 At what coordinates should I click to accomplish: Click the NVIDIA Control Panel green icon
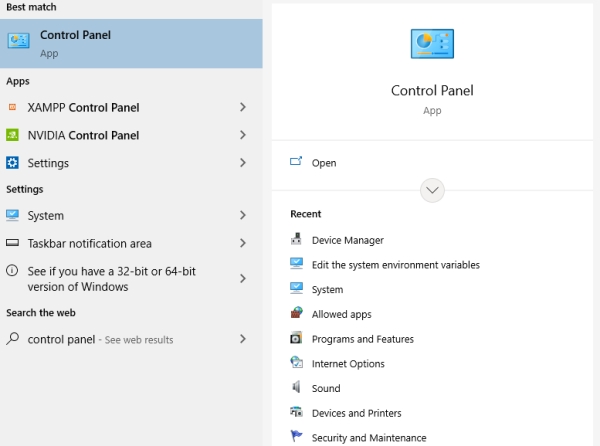tap(12, 135)
